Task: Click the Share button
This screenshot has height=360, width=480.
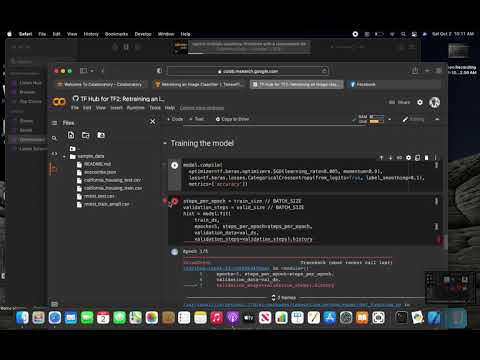Action: pyautogui.click(x=400, y=102)
